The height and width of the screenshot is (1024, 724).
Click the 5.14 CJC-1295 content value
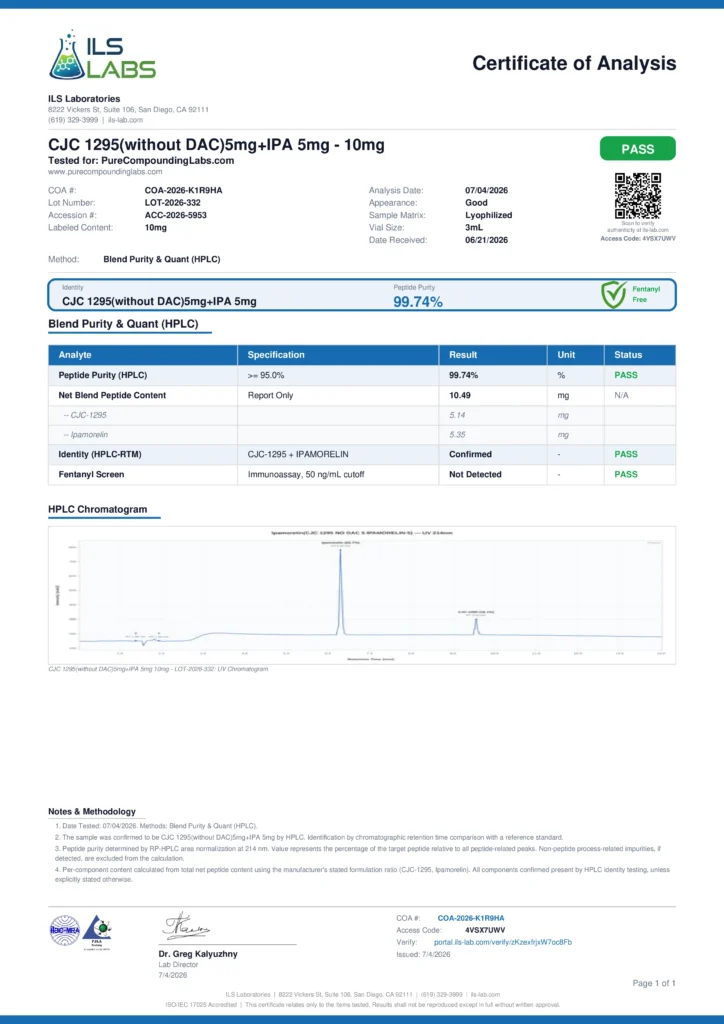pyautogui.click(x=457, y=415)
